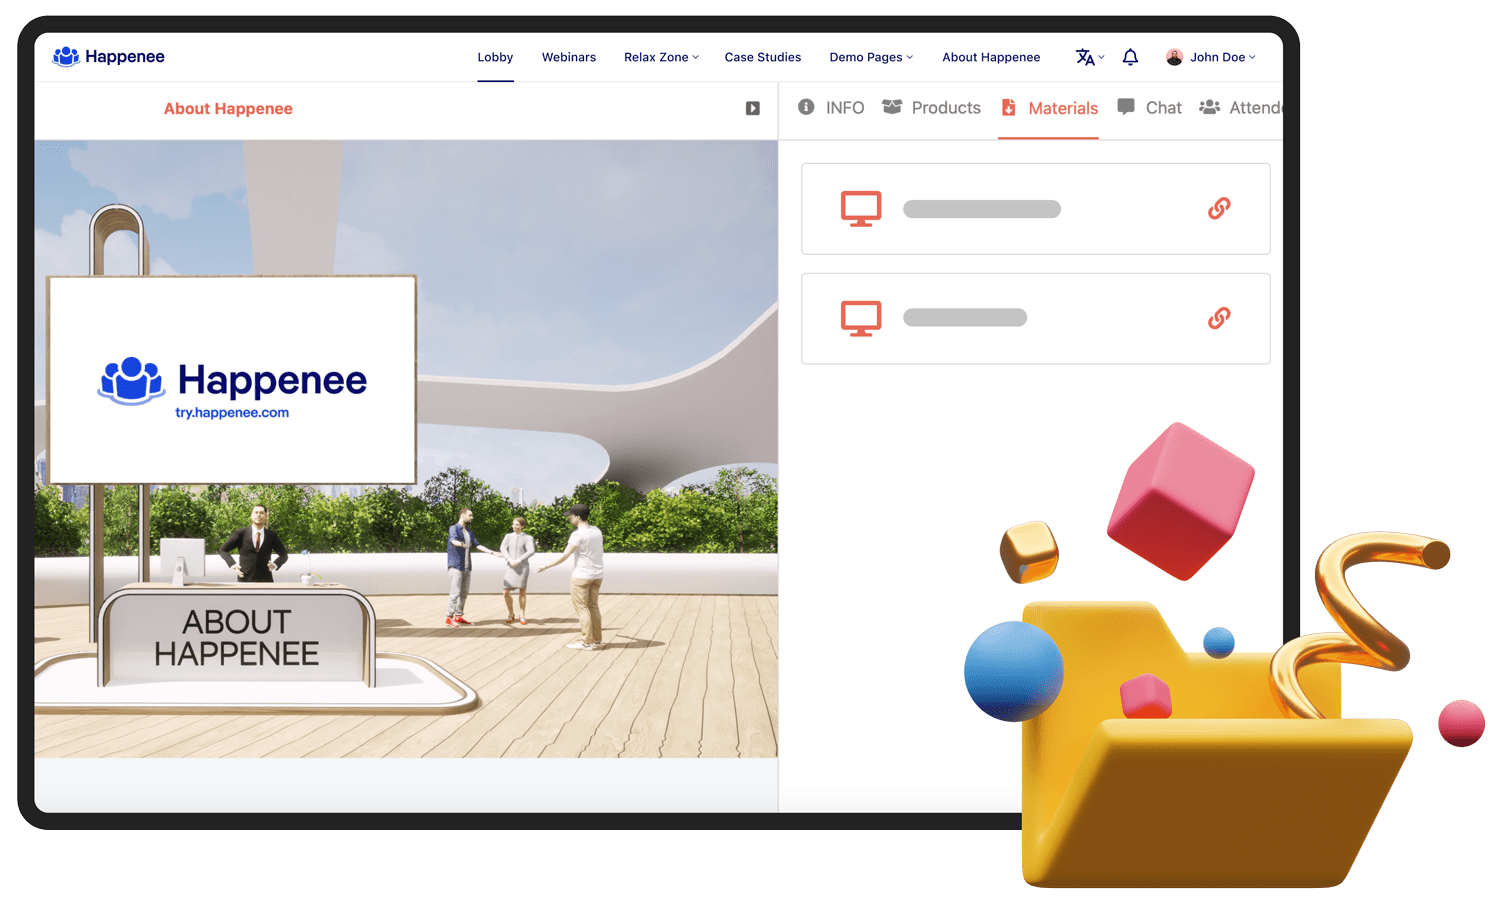Click the About Happenee orange page title

[x=228, y=108]
